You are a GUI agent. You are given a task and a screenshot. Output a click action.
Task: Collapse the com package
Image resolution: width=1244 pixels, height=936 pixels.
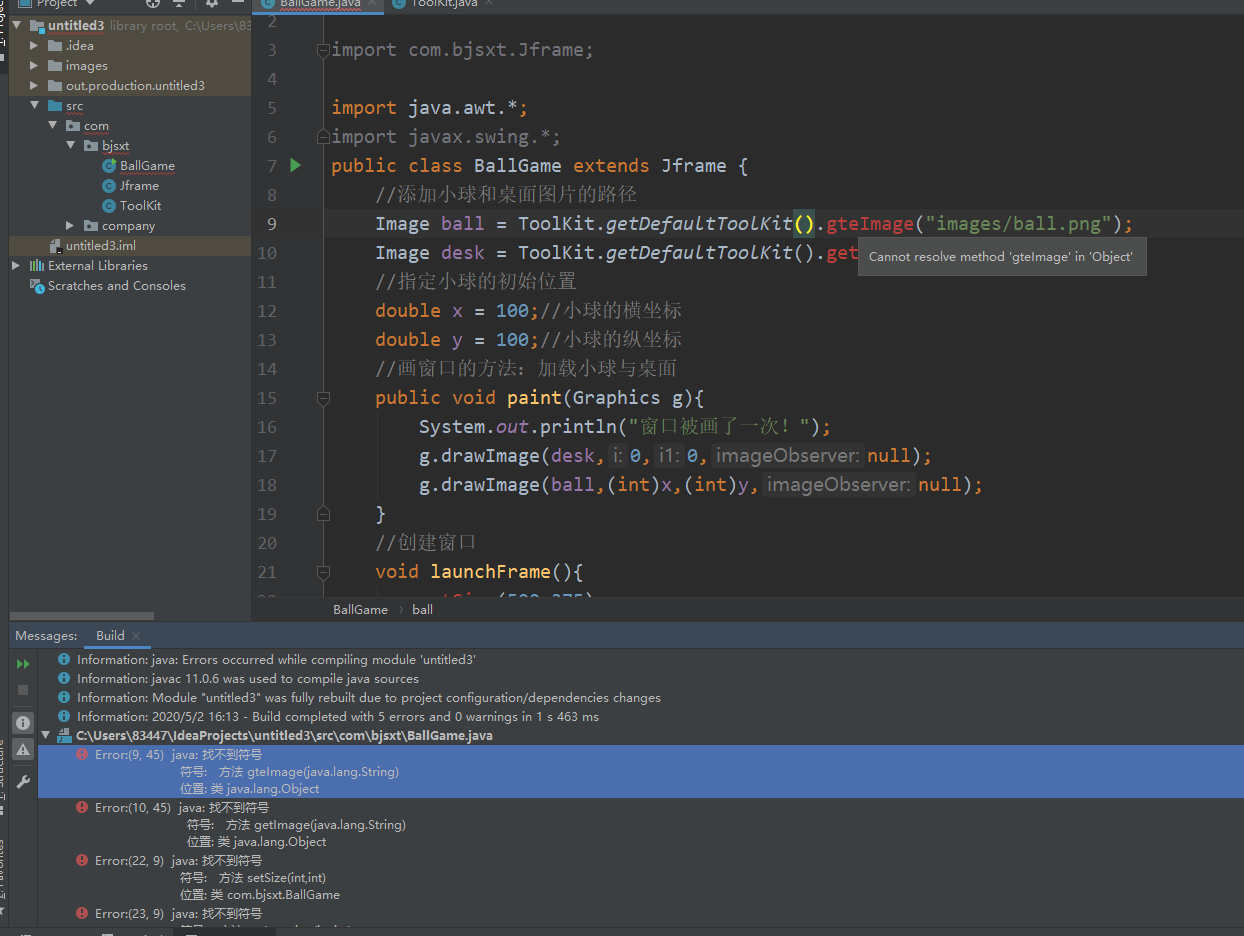[x=53, y=126]
